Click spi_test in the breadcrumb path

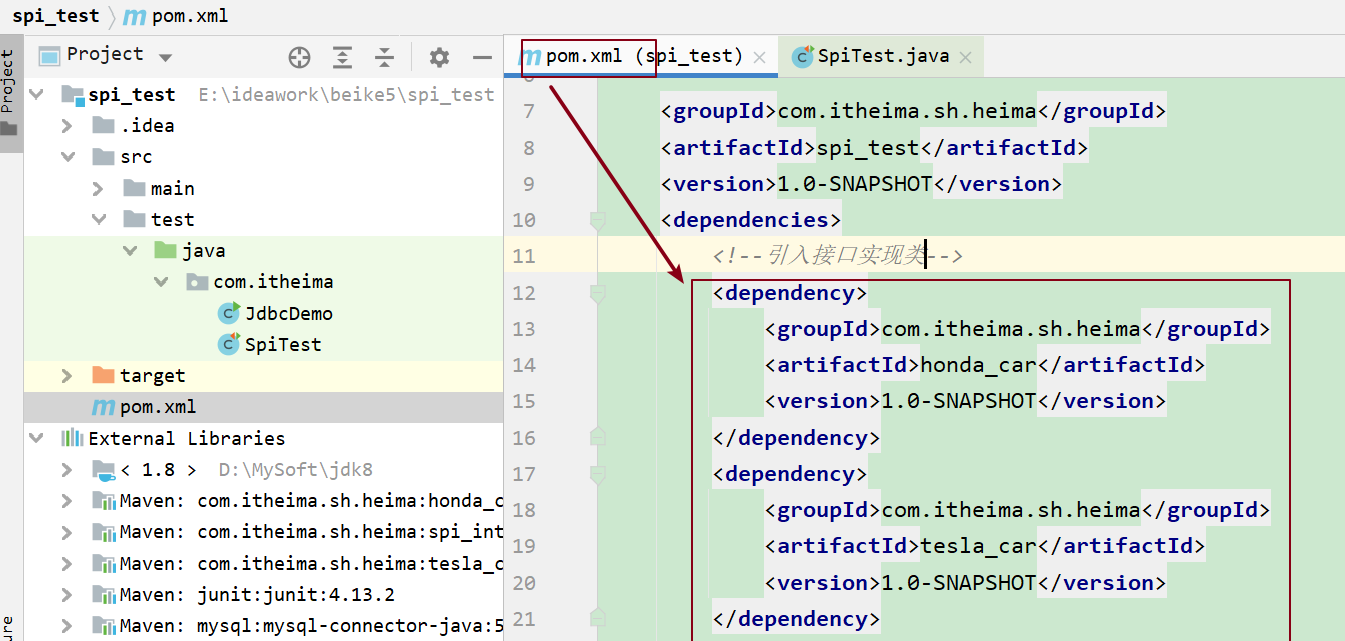[56, 16]
